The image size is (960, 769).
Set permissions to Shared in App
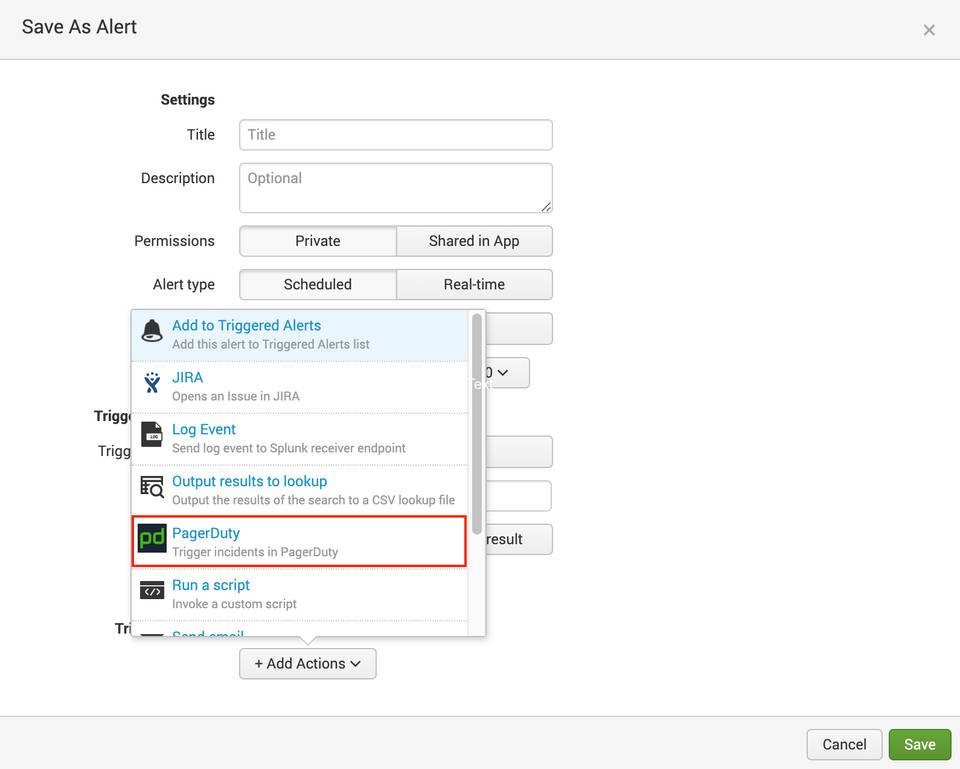click(474, 241)
